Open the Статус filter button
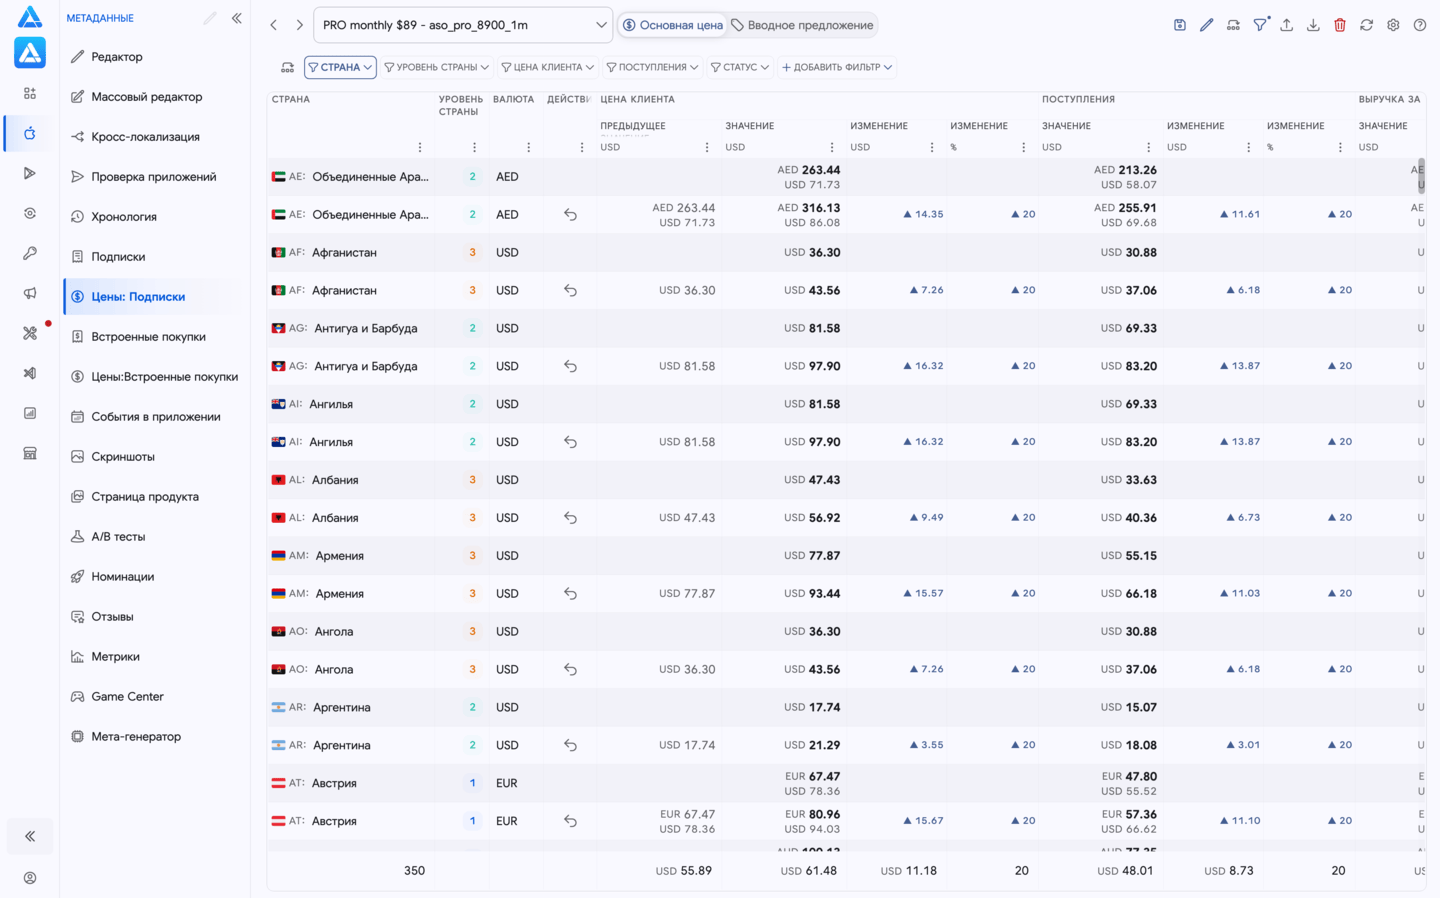This screenshot has width=1440, height=898. (740, 67)
